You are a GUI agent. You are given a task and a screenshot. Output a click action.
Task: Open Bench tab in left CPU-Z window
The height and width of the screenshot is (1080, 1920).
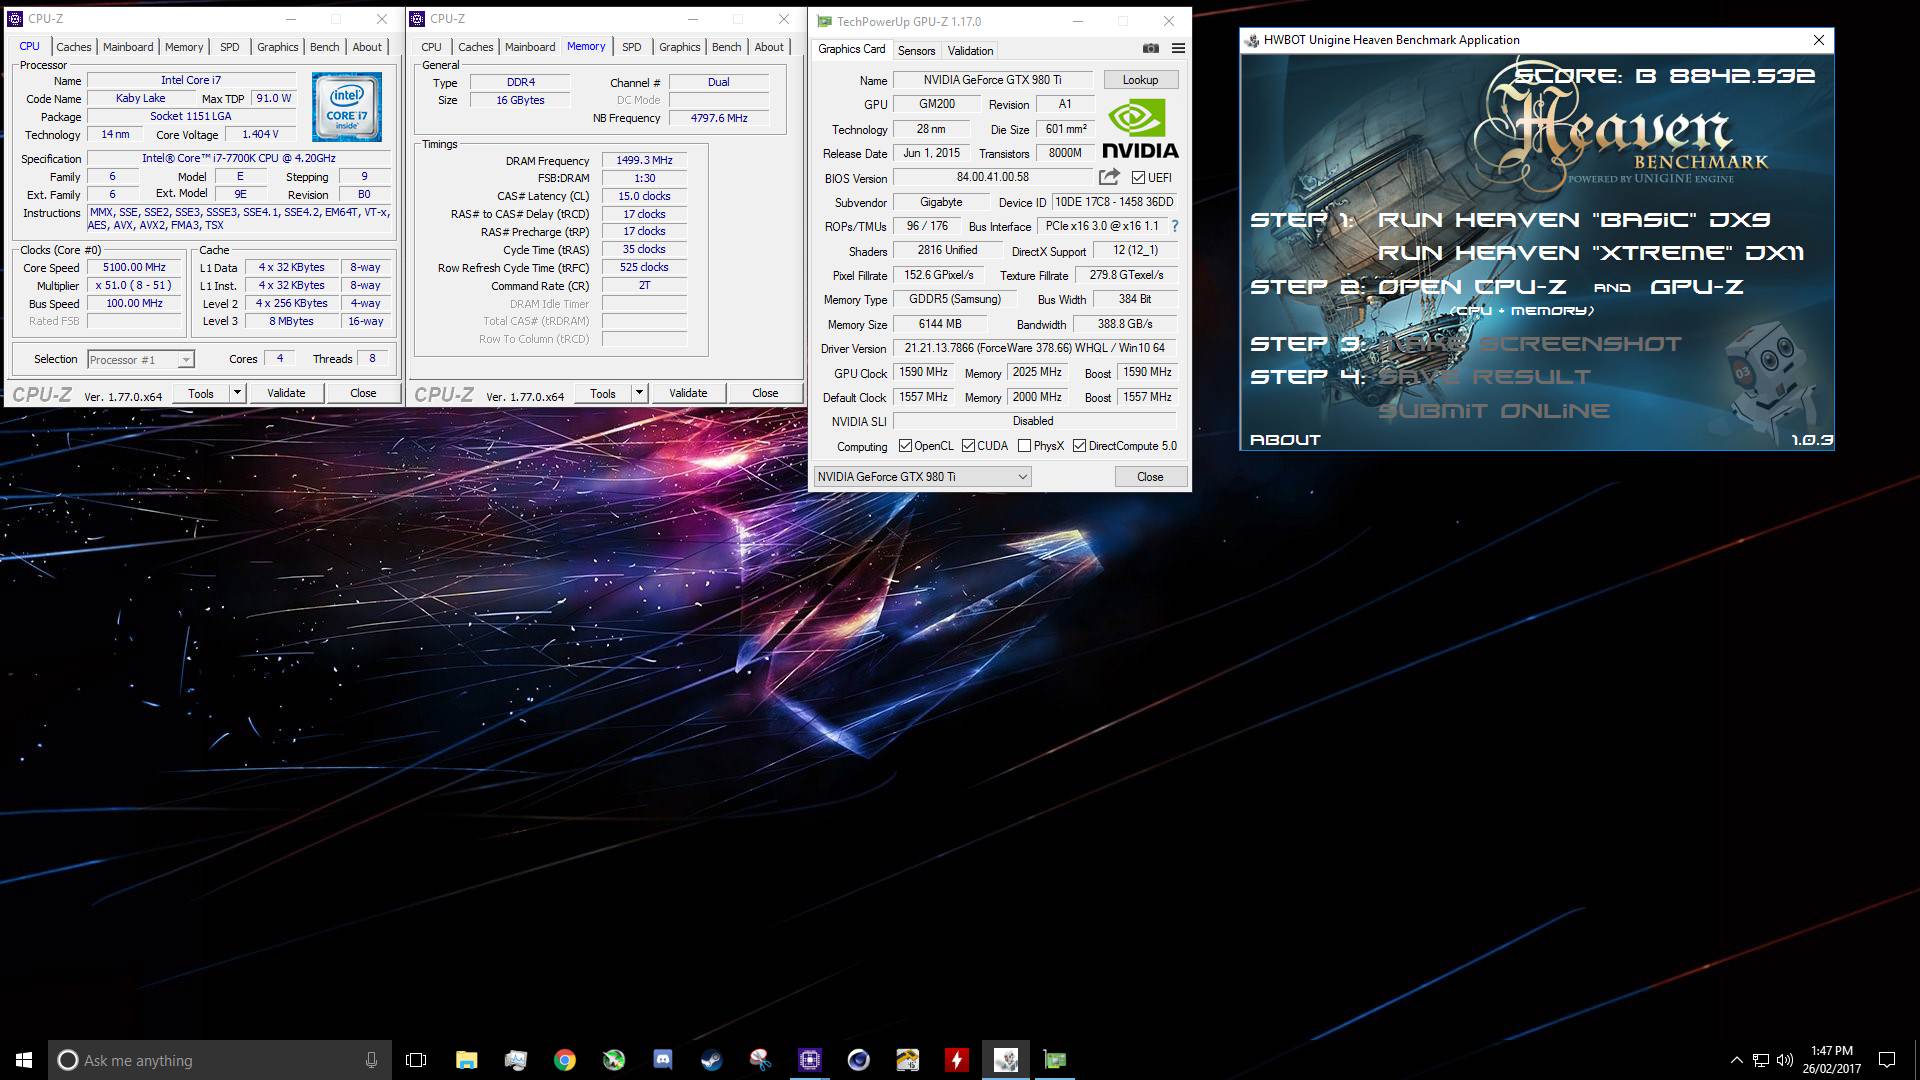tap(324, 47)
